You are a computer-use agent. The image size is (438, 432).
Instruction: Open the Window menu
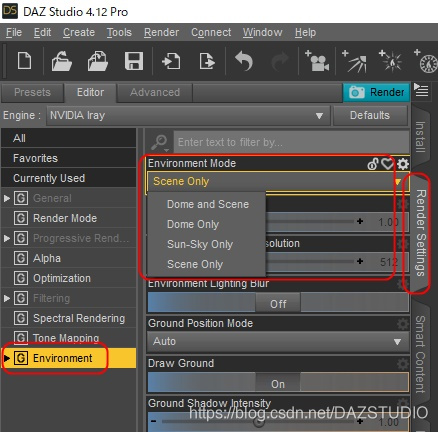click(x=262, y=32)
